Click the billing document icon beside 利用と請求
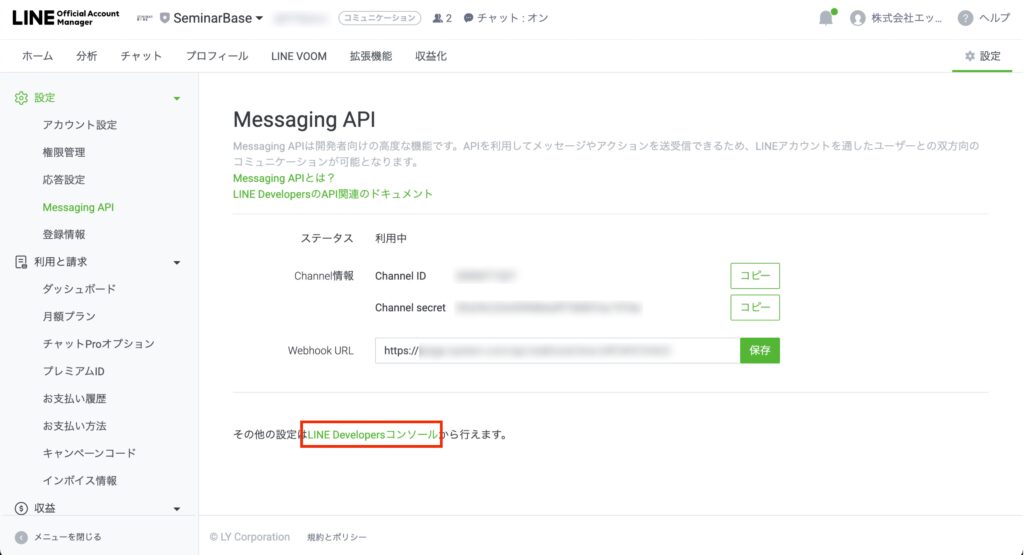Viewport: 1024px width, 555px height. pos(21,262)
